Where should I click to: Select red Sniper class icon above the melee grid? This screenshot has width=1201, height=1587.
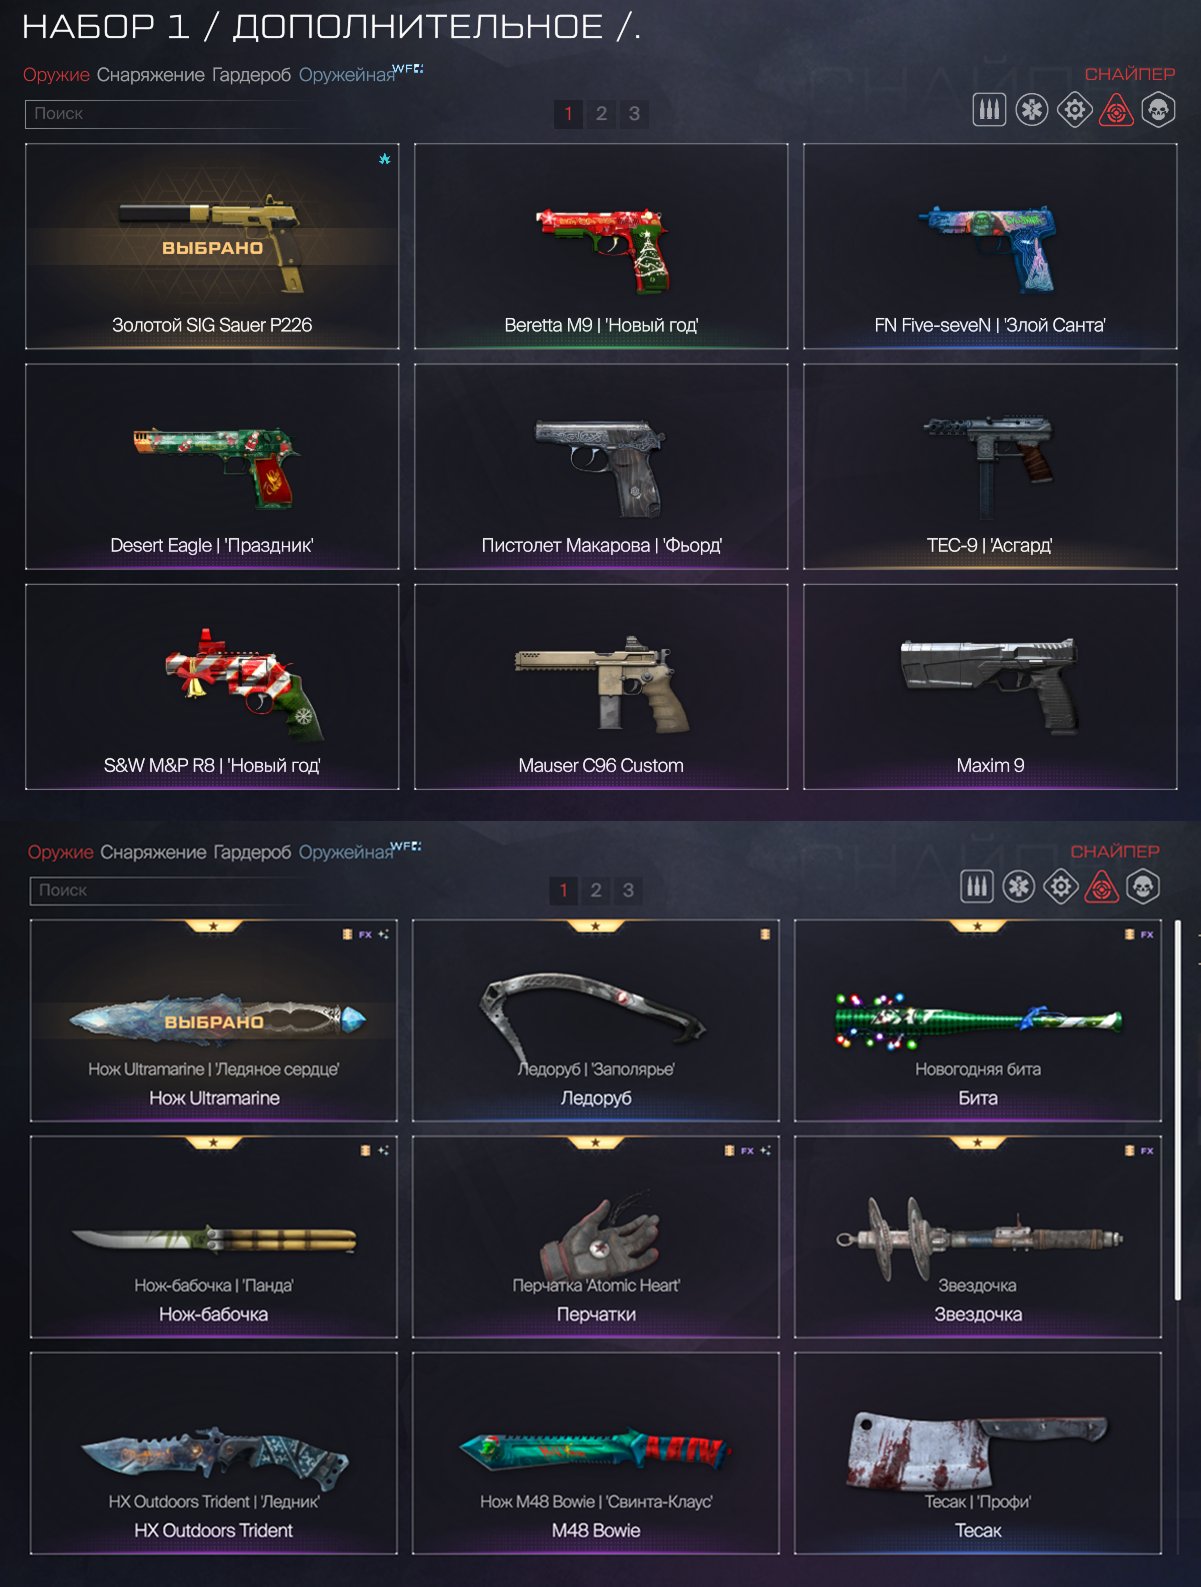(1101, 886)
